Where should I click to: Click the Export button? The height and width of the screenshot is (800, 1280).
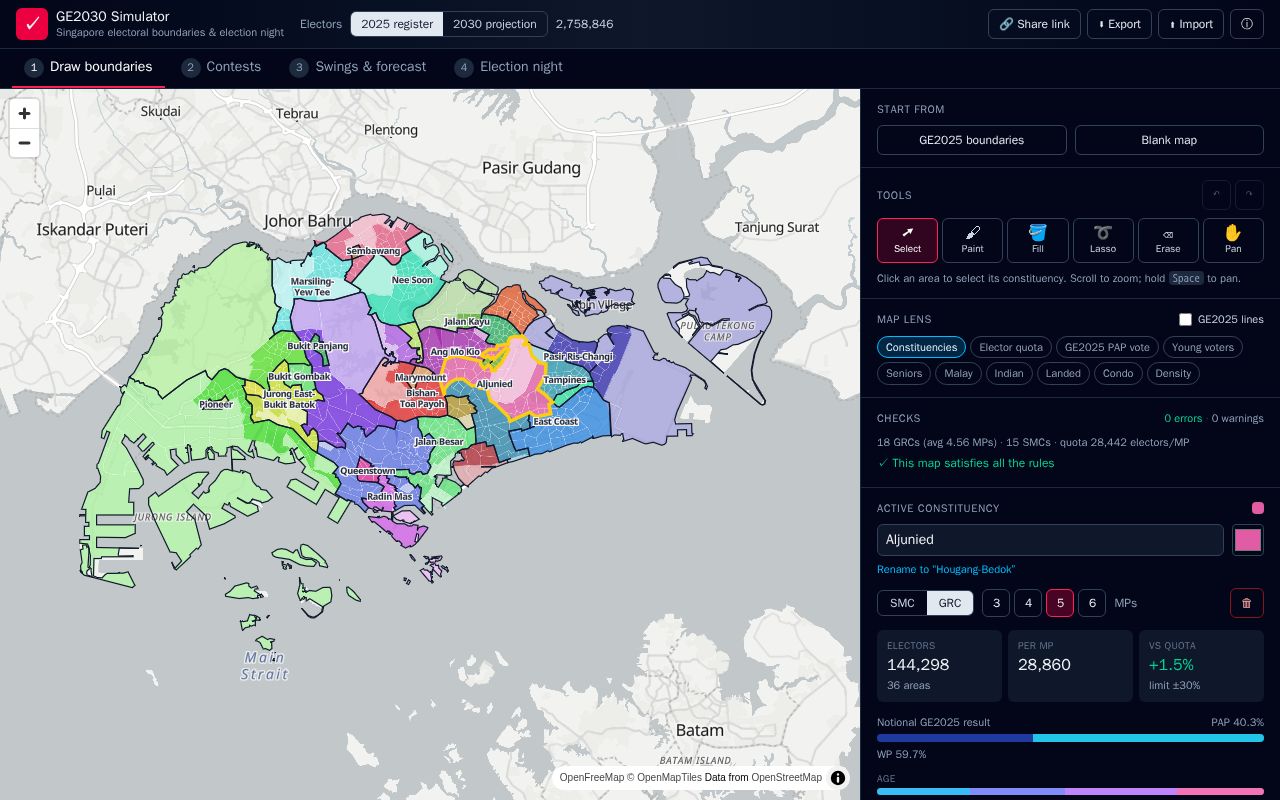[1119, 24]
